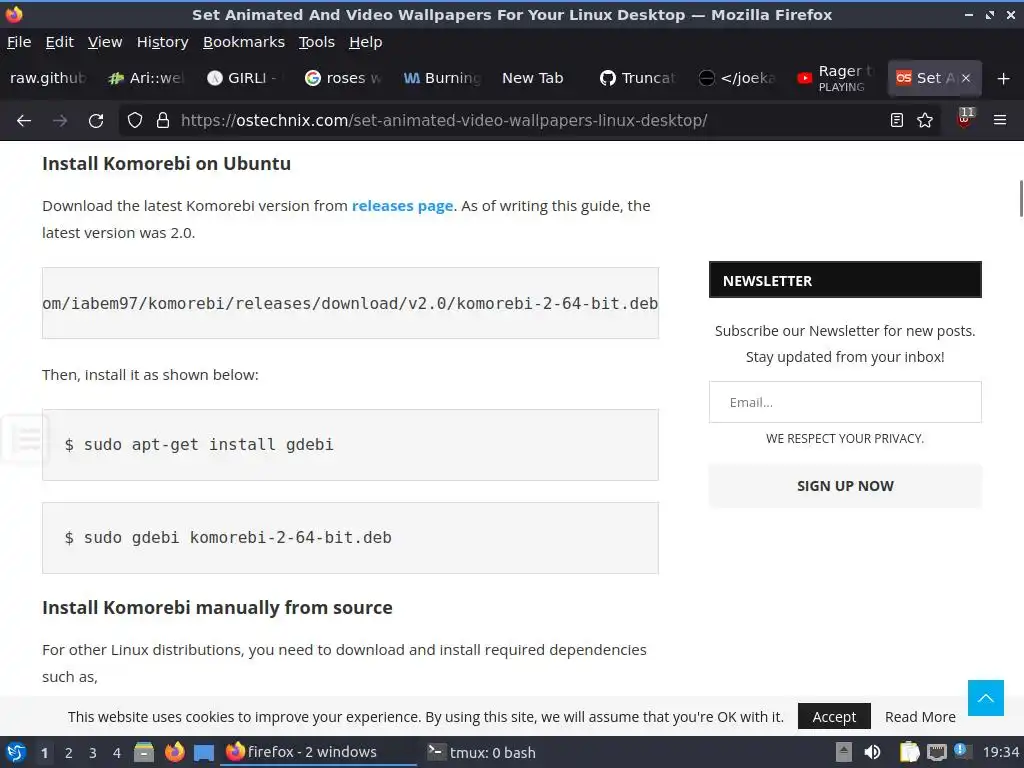1024x768 pixels.
Task: Reload the current page
Action: click(96, 120)
